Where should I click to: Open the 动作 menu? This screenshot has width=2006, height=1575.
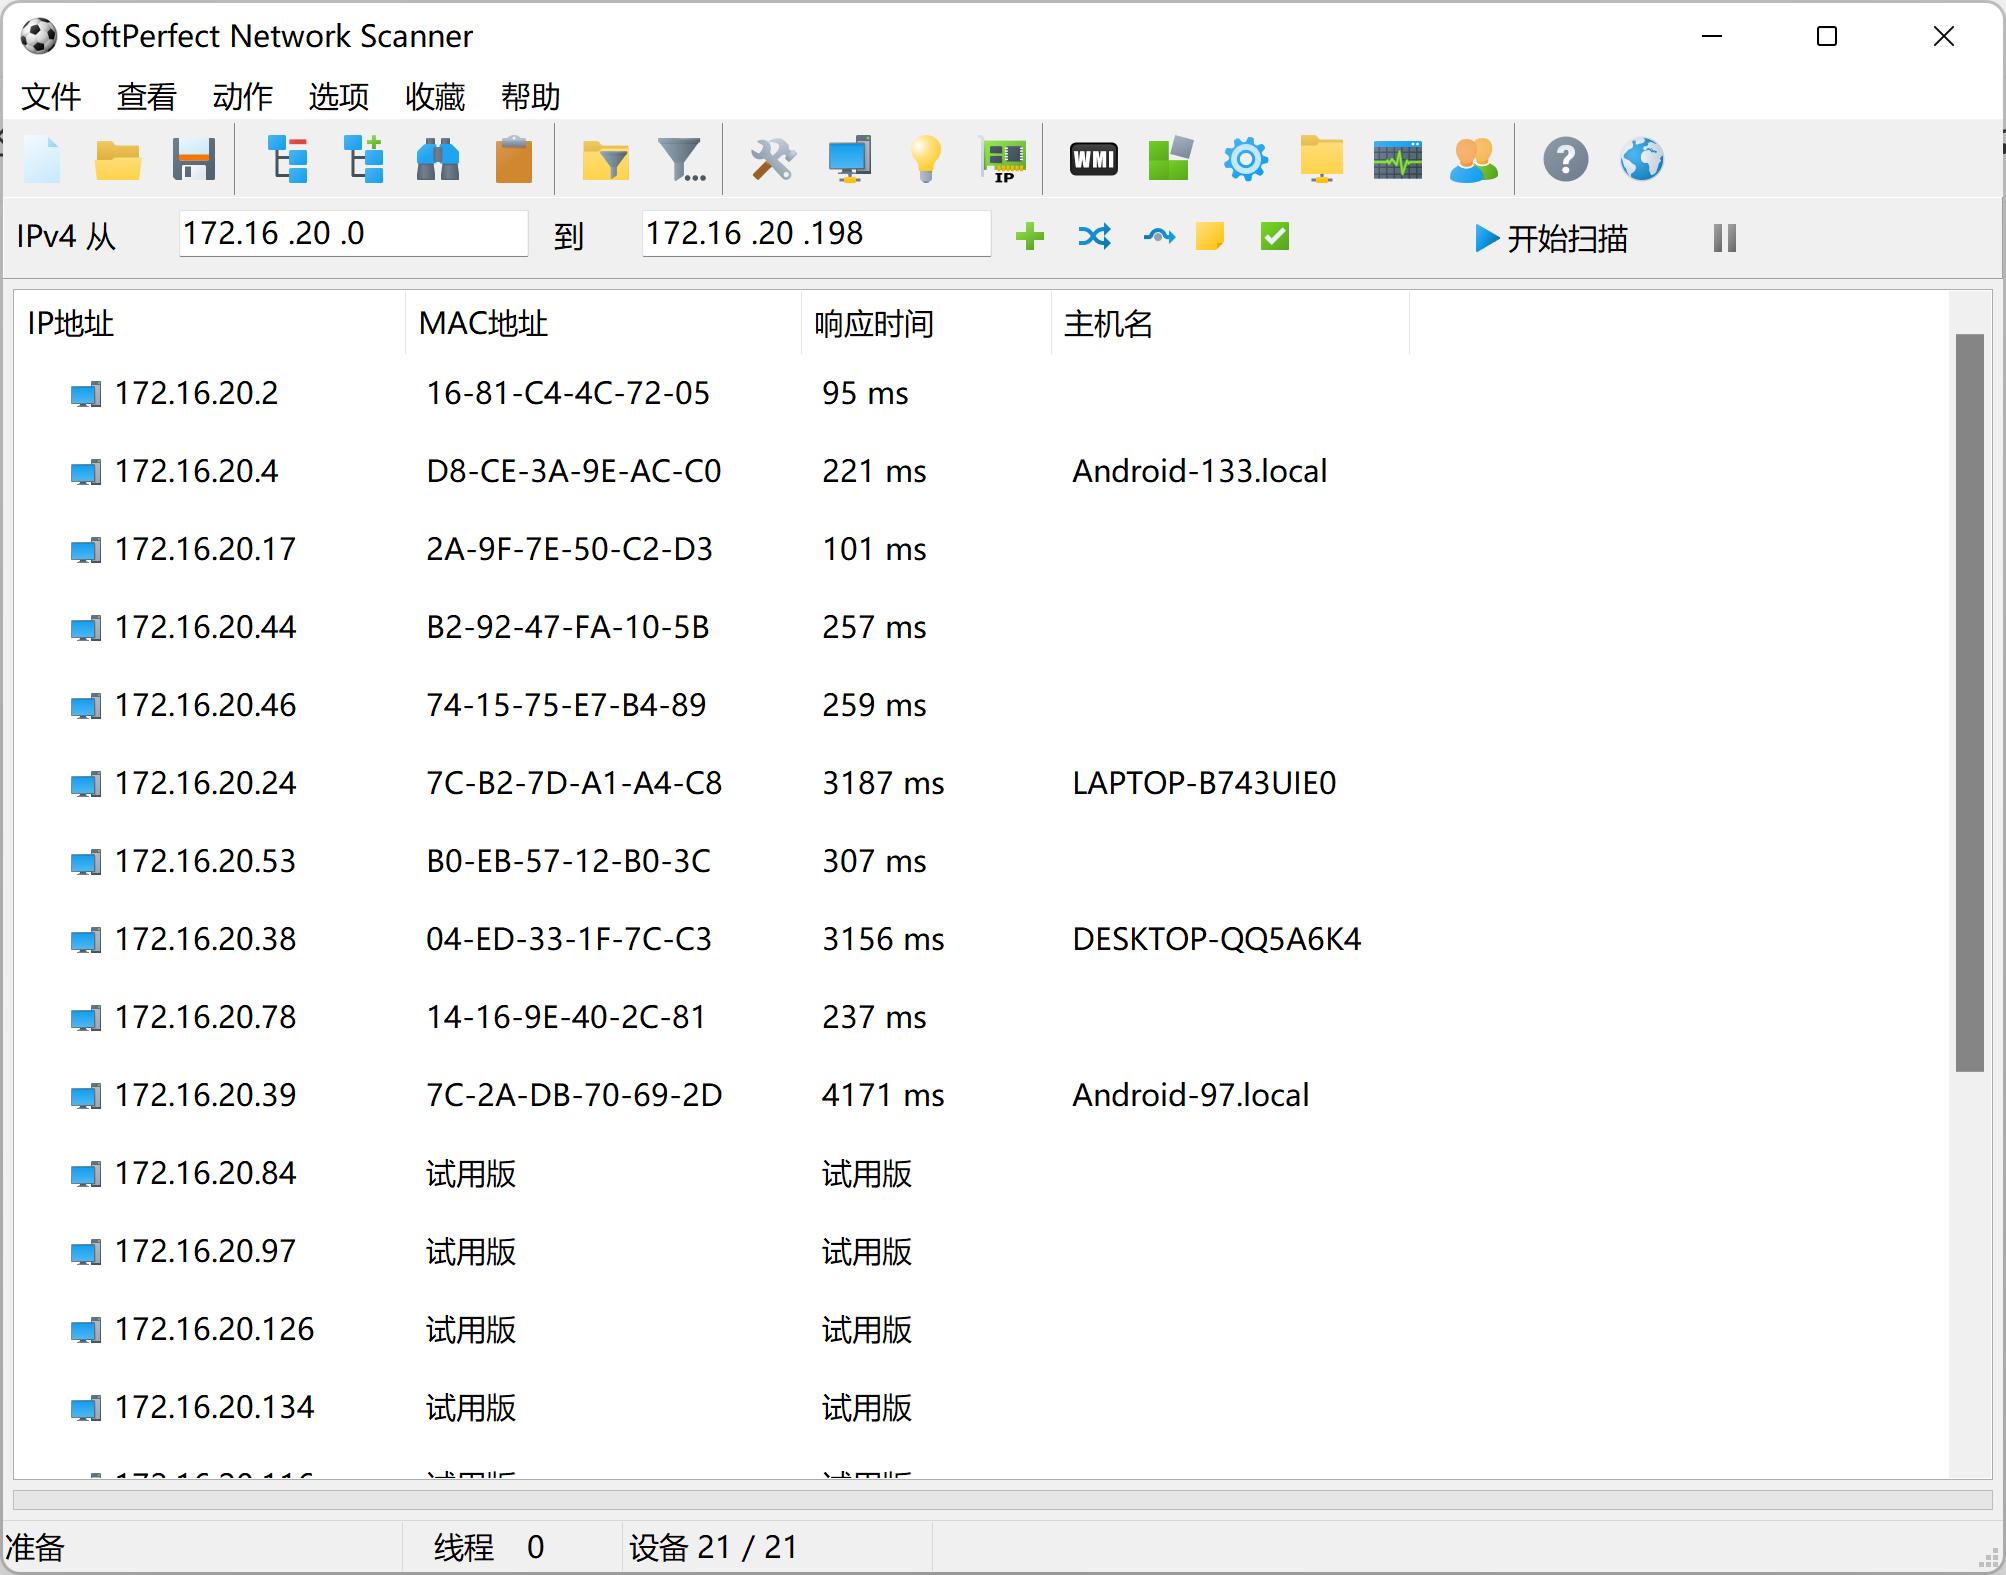click(242, 97)
